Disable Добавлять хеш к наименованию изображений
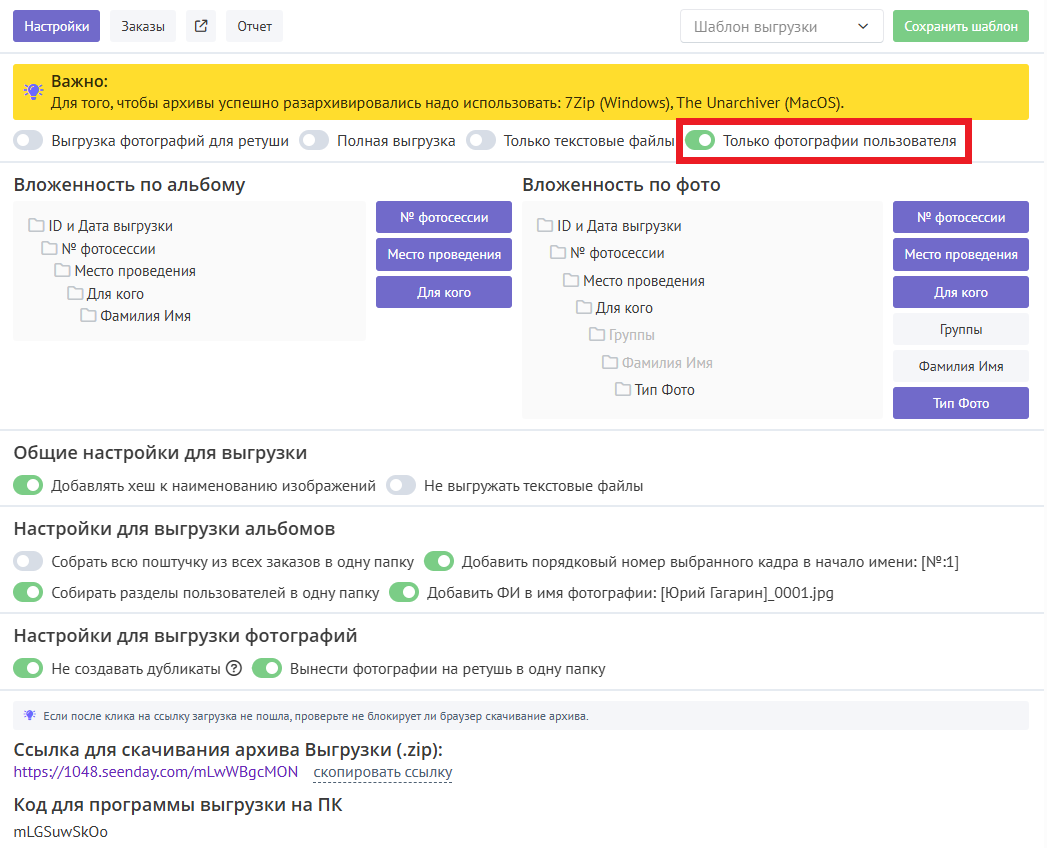The image size is (1047, 848). [x=29, y=485]
